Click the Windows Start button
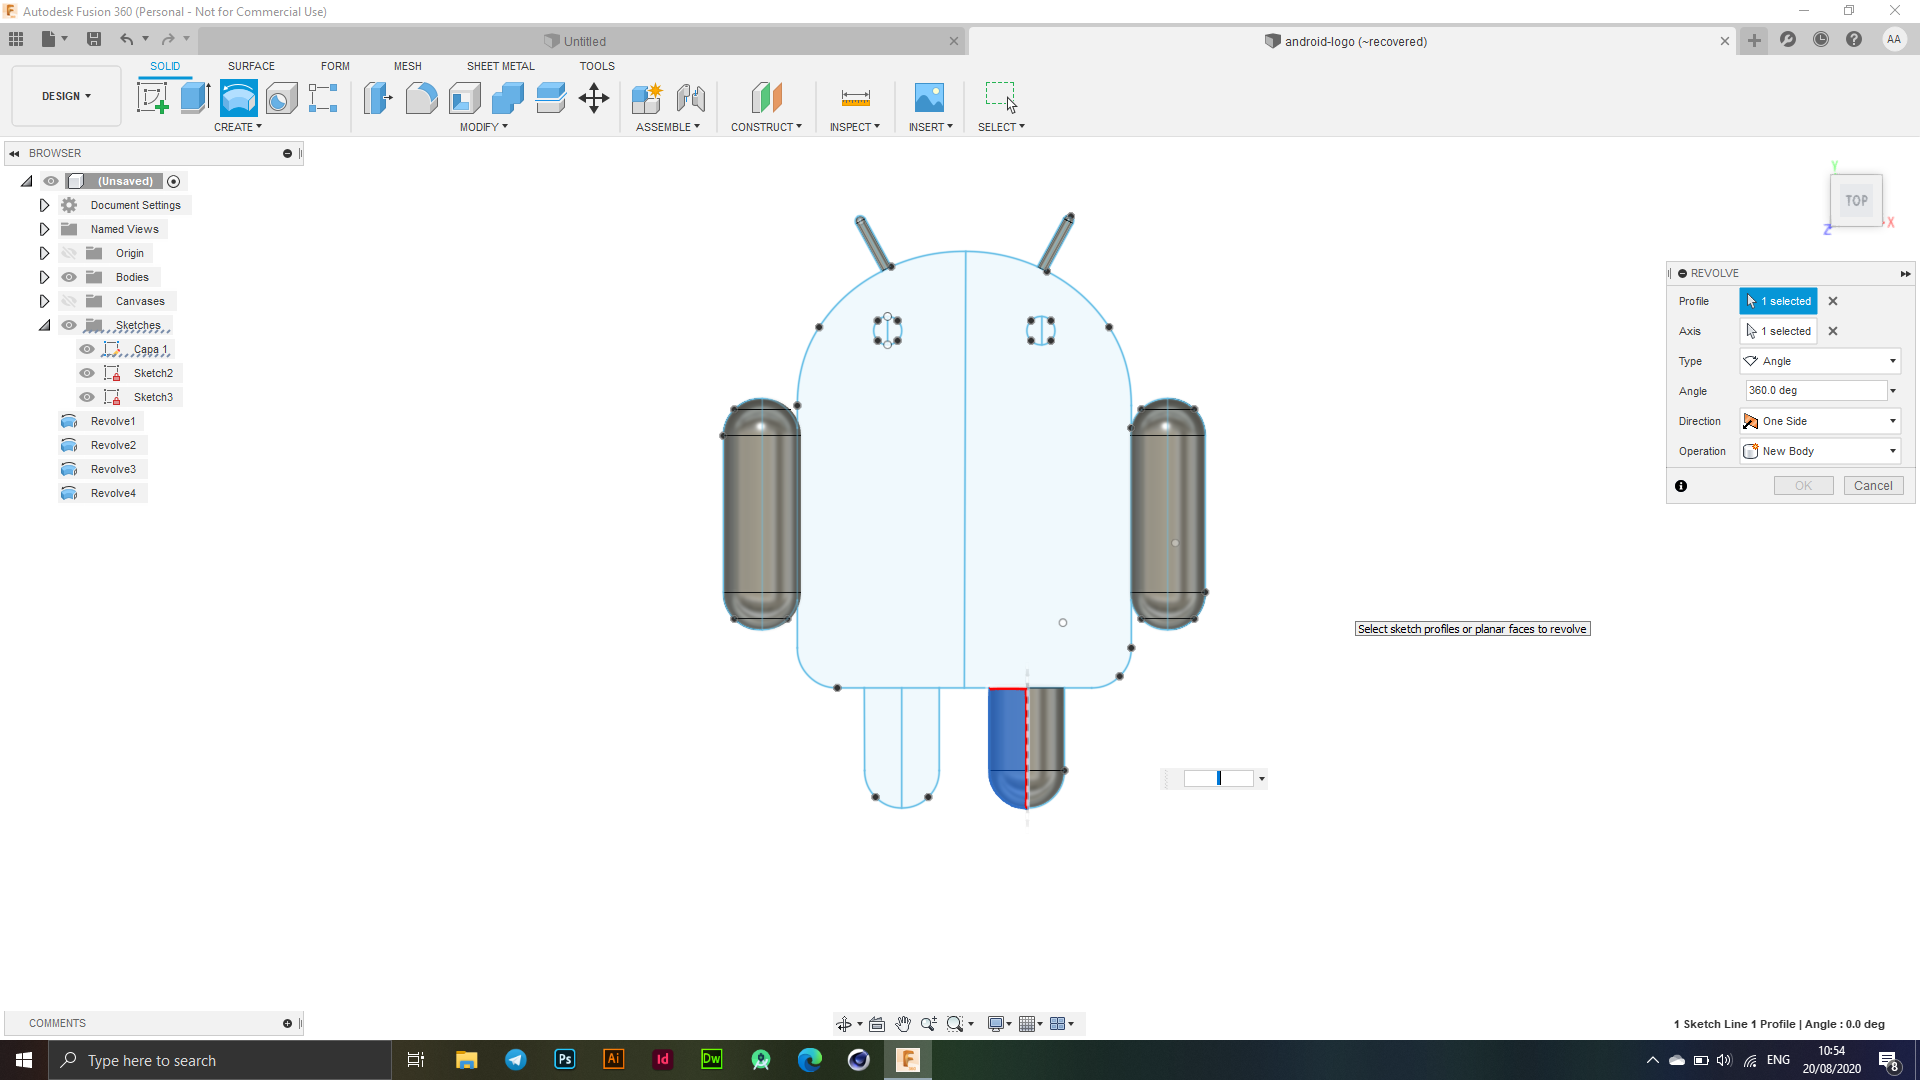 (24, 1060)
